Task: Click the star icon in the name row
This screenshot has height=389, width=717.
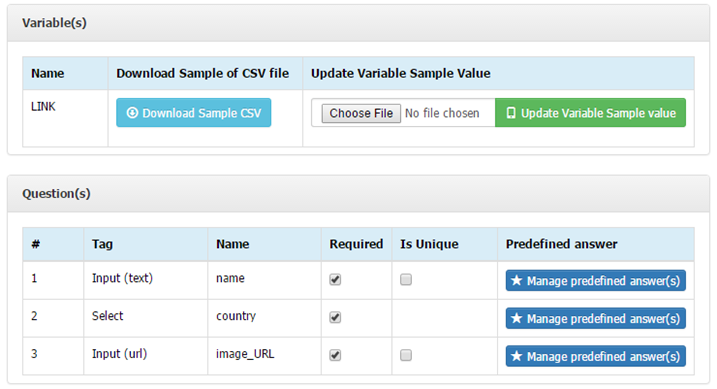Action: (x=517, y=280)
